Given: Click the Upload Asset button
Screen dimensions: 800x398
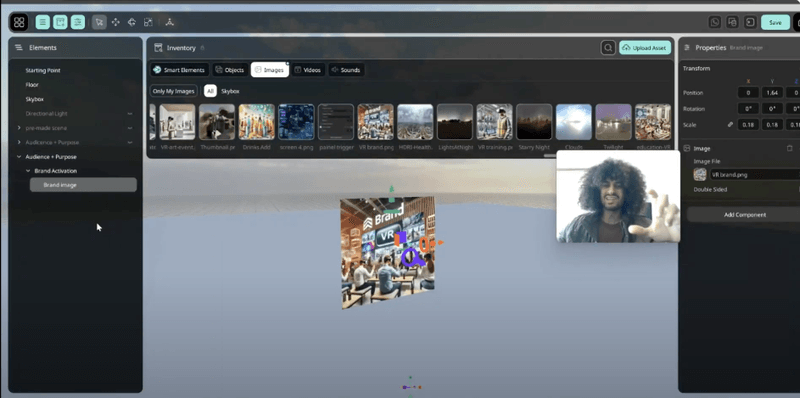Looking at the screenshot, I should pos(645,47).
